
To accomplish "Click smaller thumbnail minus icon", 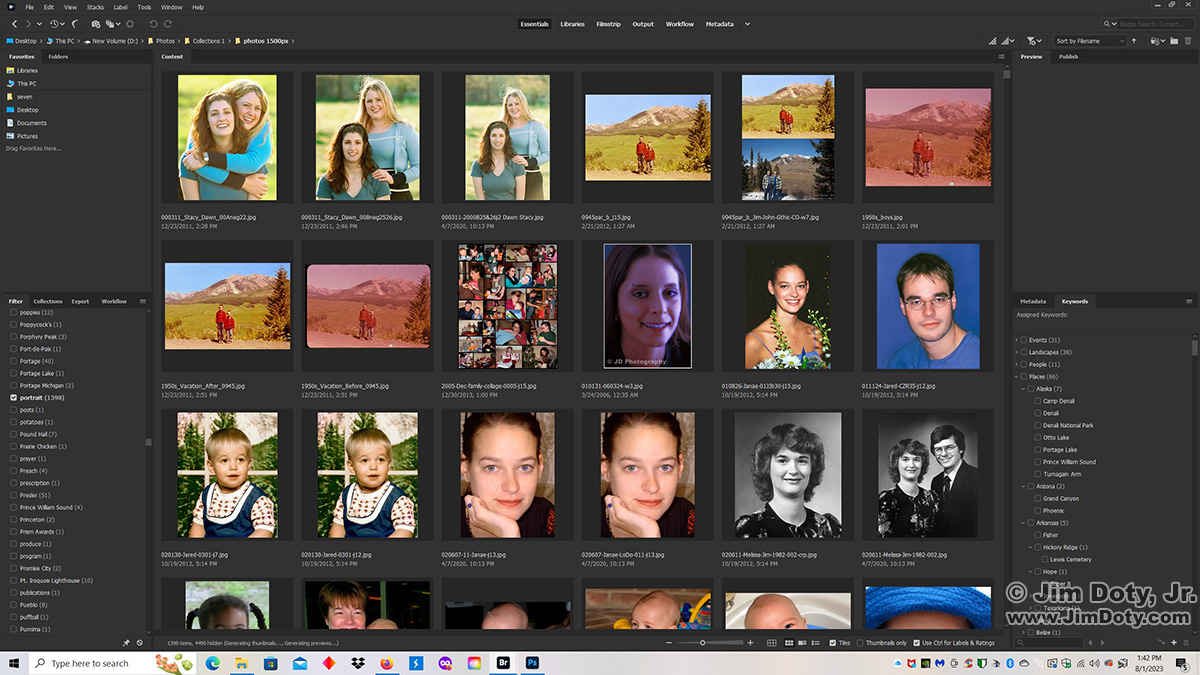I will click(x=668, y=642).
